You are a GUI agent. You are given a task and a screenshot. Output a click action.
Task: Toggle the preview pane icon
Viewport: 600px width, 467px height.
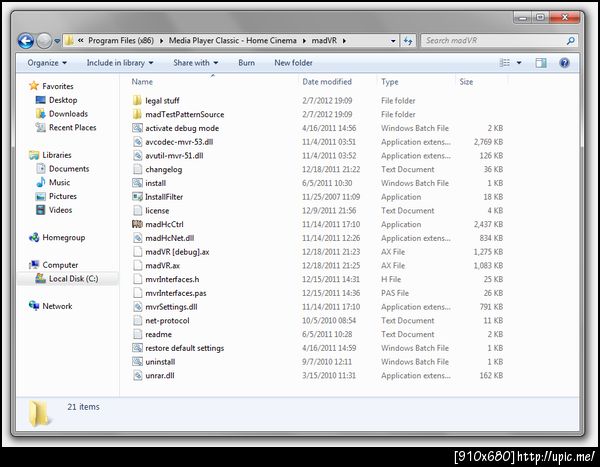(541, 63)
